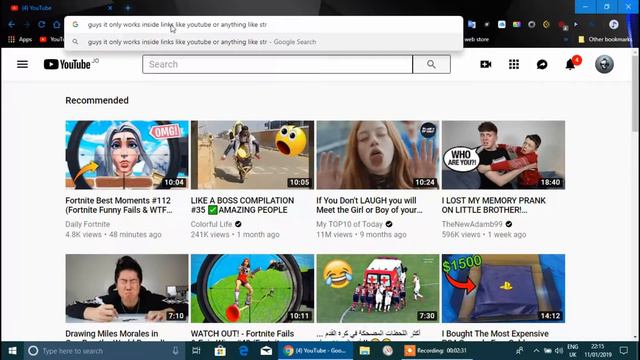Focus the Windows taskbar search box
640x360 pixels.
[x=104, y=351]
